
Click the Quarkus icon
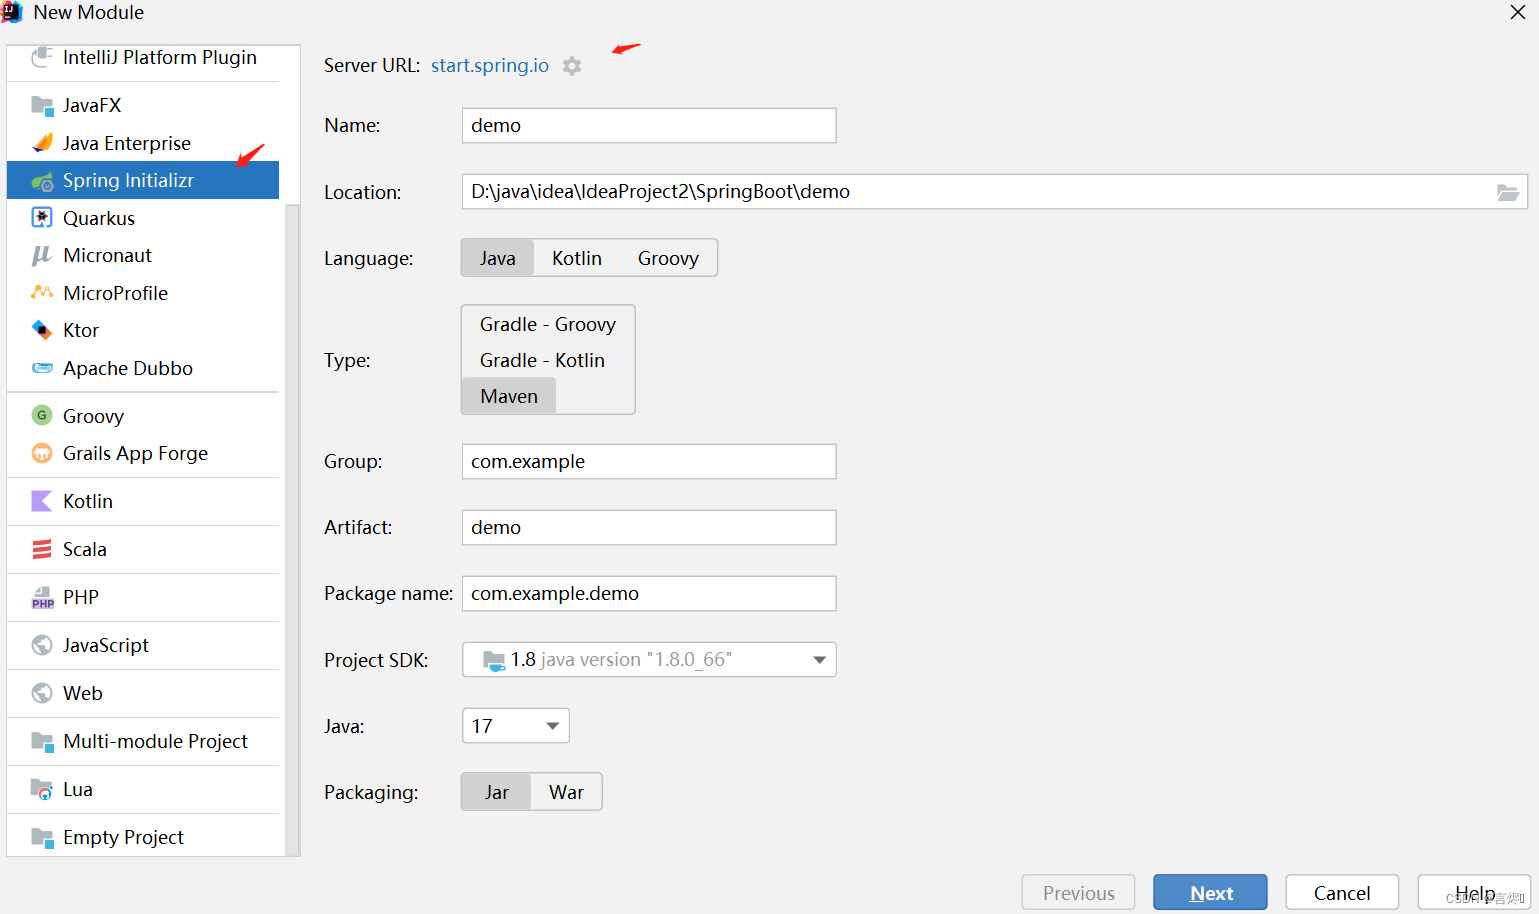point(42,218)
